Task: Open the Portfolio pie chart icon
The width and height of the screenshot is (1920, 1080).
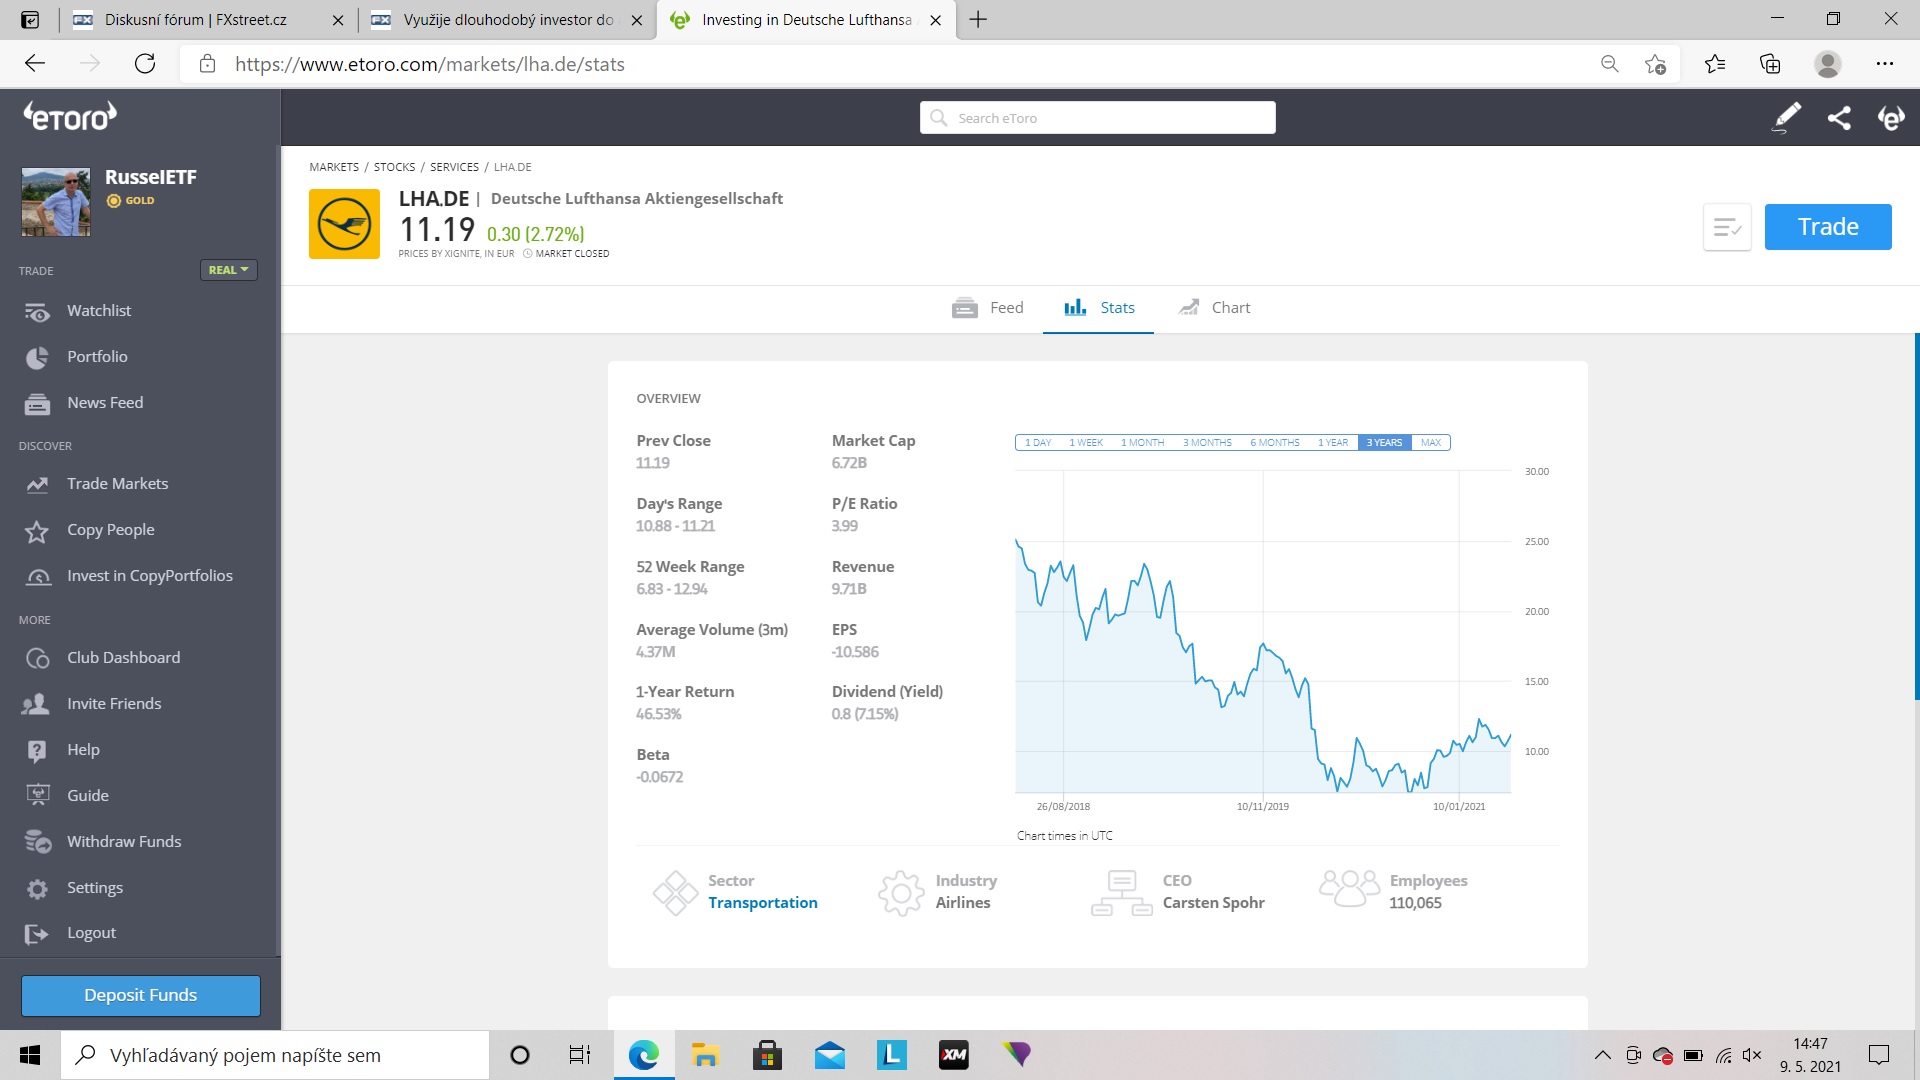Action: [x=37, y=357]
